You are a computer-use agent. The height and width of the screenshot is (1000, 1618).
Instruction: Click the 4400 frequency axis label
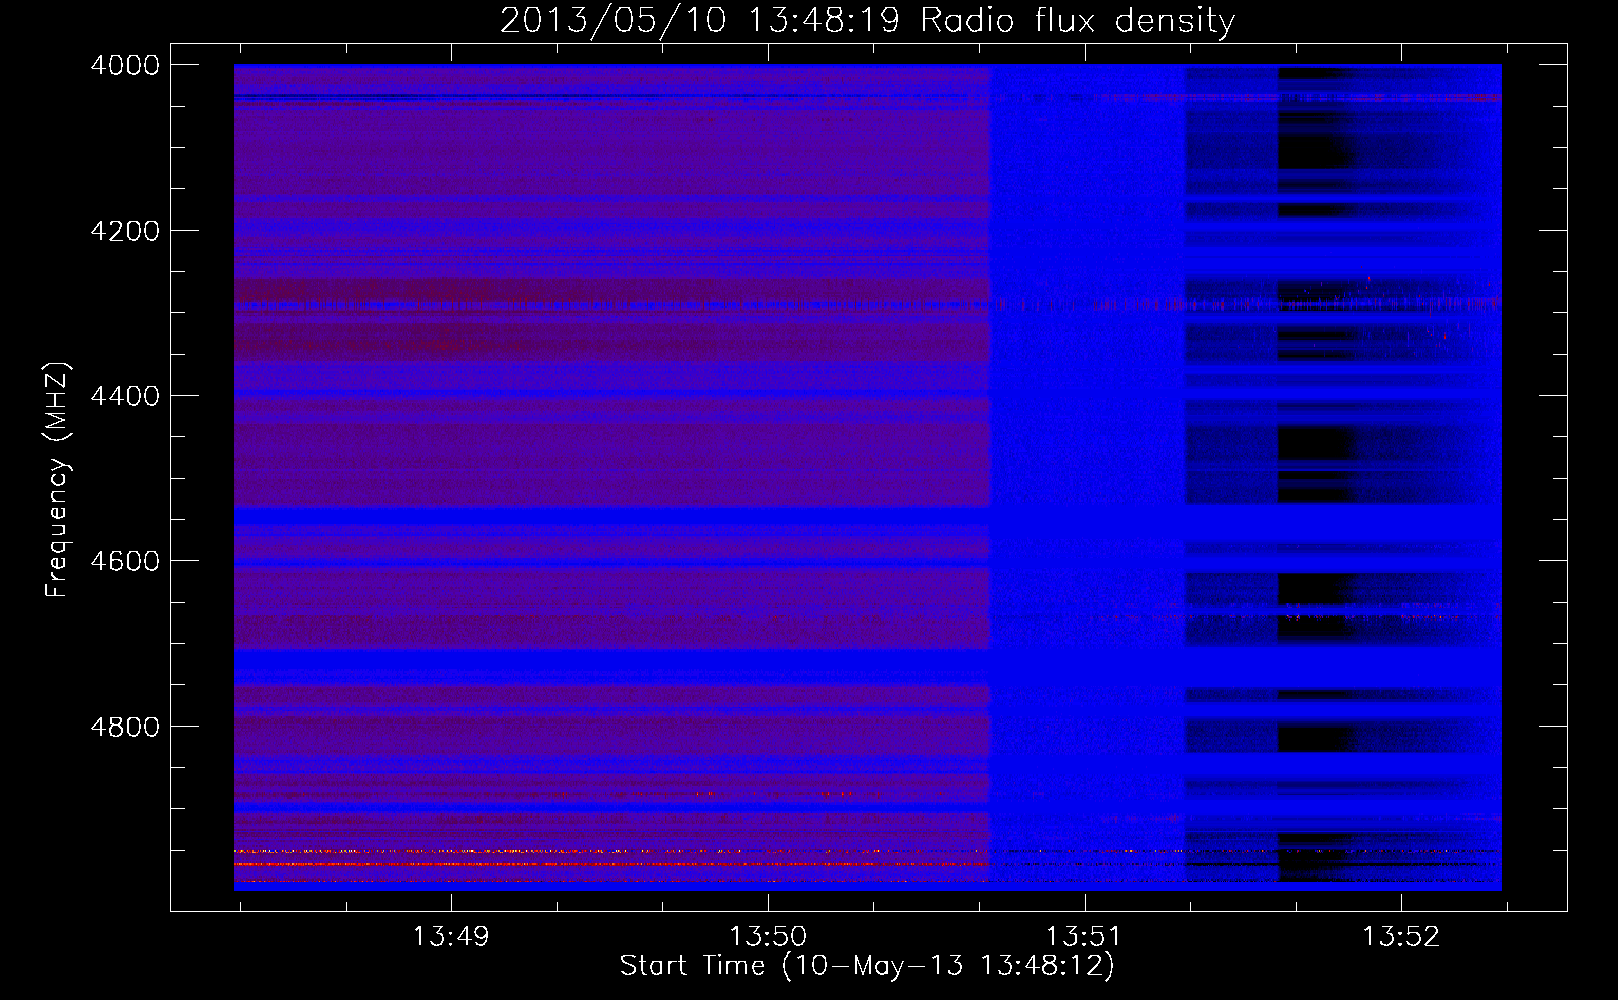[124, 396]
